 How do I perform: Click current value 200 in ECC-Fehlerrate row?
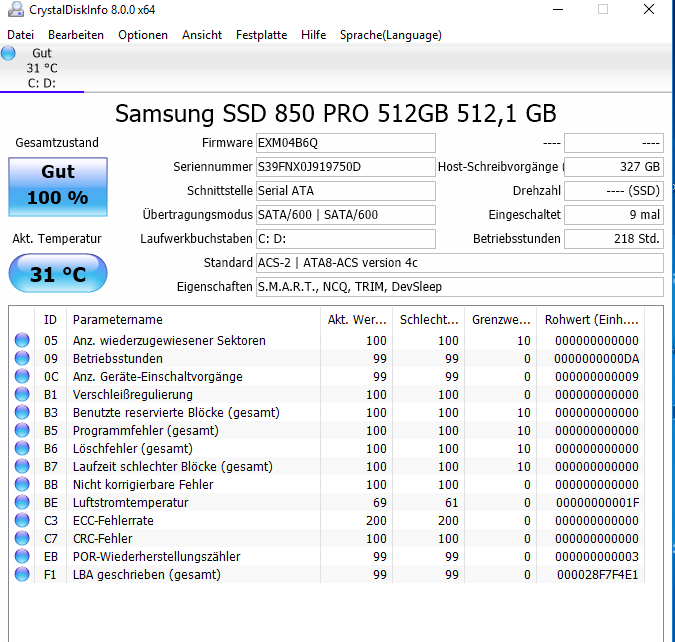376,521
